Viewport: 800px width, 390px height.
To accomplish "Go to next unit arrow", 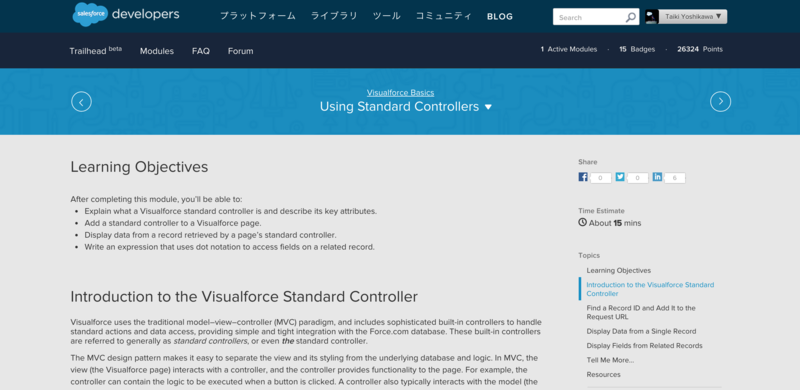I will [720, 102].
